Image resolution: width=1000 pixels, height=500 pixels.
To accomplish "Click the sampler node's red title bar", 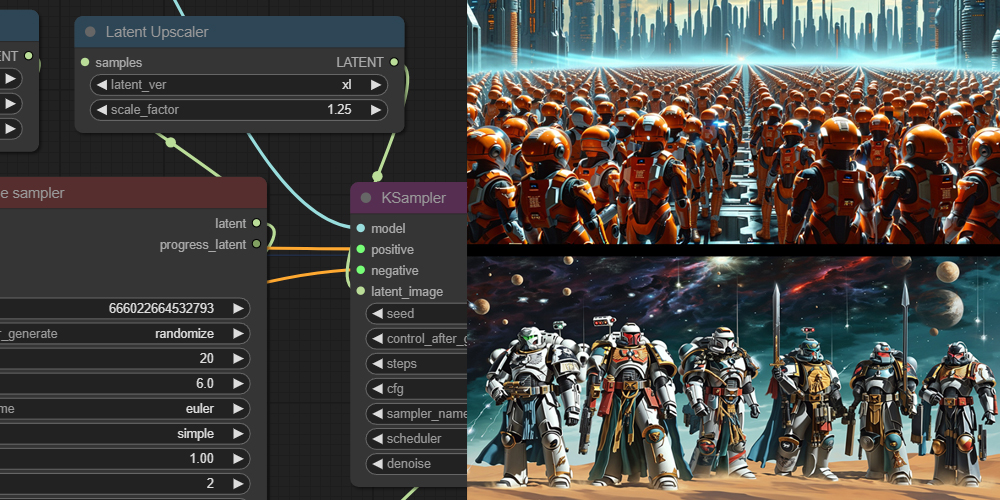I will (133, 193).
